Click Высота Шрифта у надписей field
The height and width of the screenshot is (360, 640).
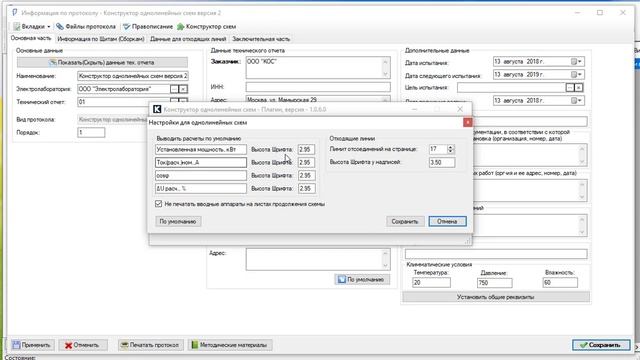click(x=442, y=162)
